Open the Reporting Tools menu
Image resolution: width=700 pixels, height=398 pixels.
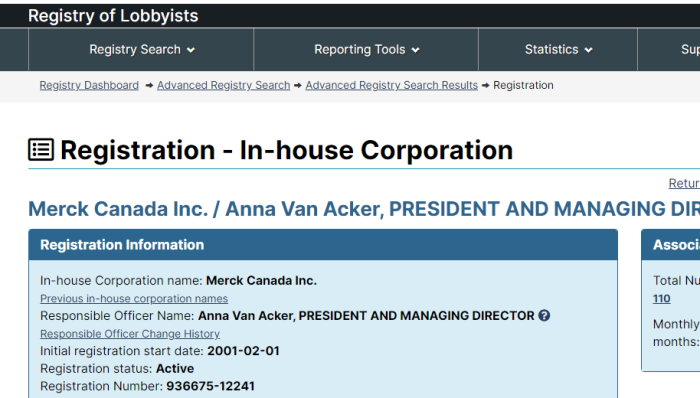pyautogui.click(x=366, y=50)
